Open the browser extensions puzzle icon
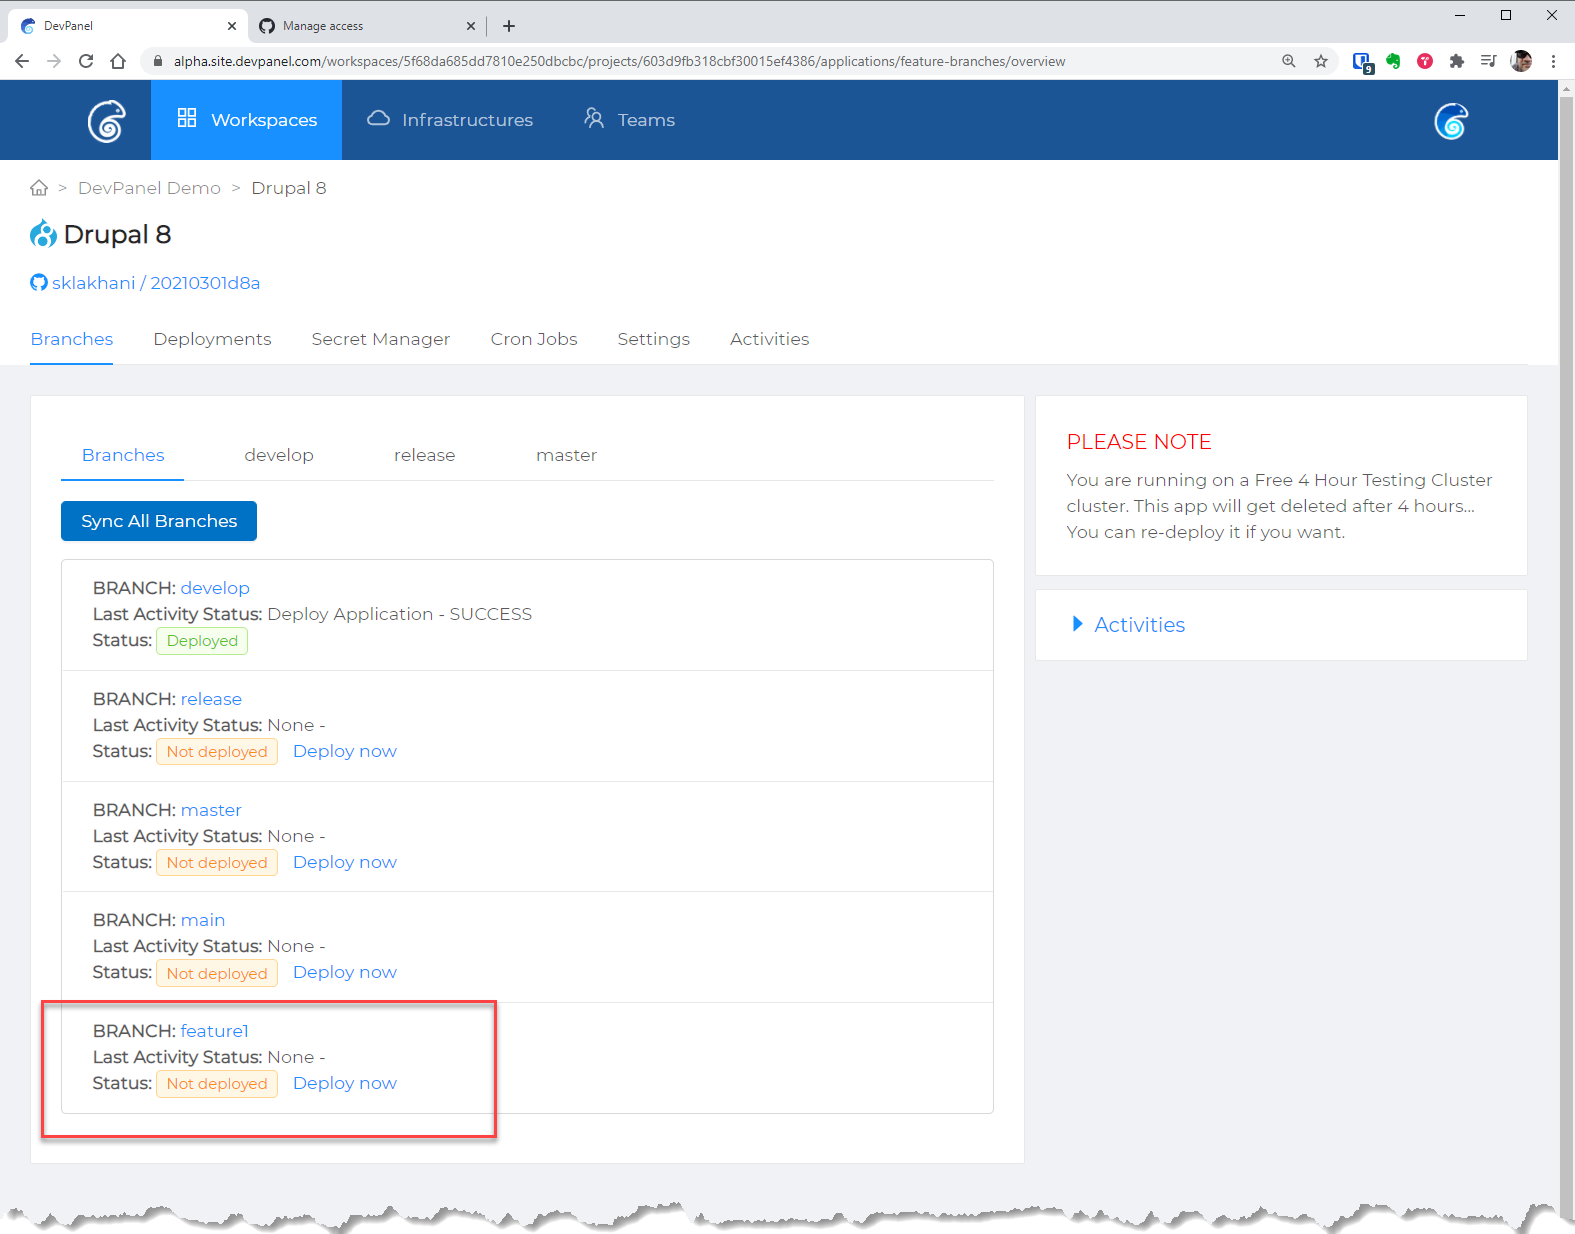The height and width of the screenshot is (1234, 1575). tap(1457, 61)
